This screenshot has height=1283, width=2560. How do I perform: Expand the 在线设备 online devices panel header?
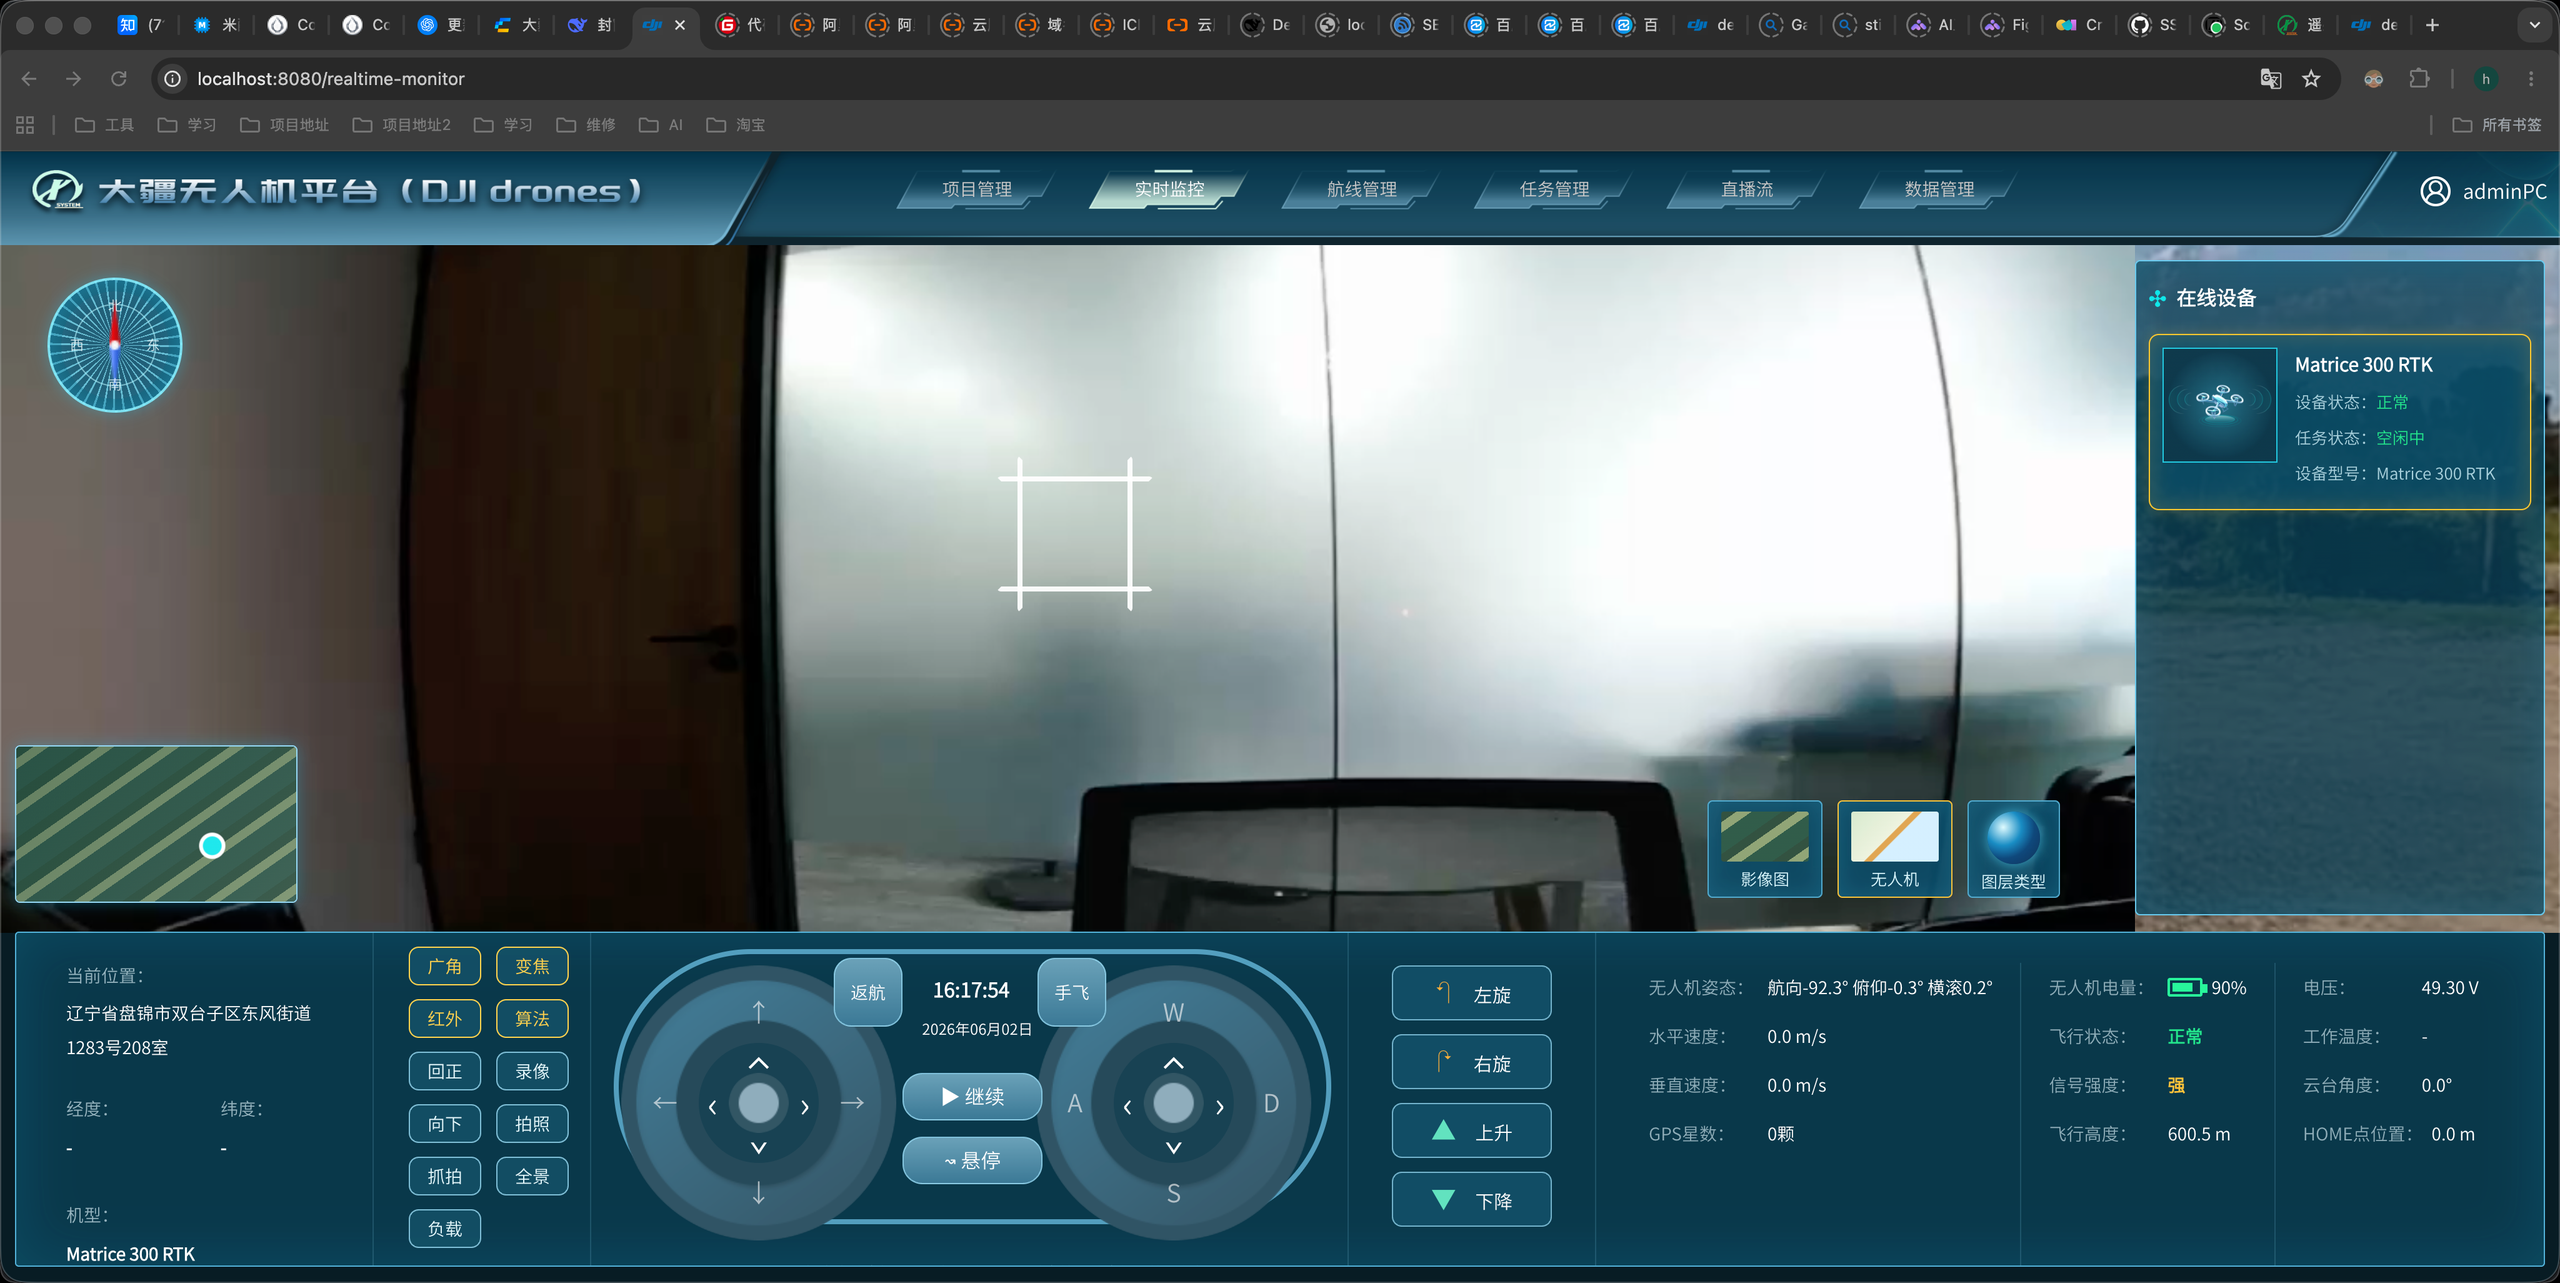tap(2215, 298)
